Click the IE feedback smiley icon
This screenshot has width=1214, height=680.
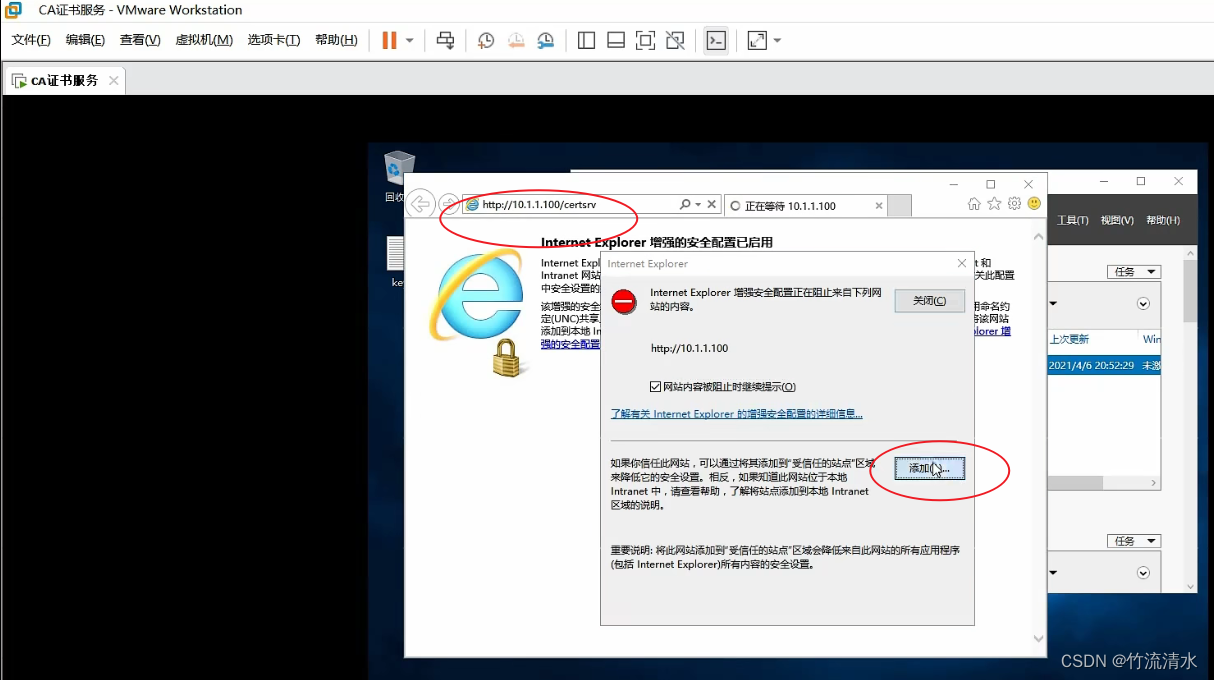(1034, 204)
